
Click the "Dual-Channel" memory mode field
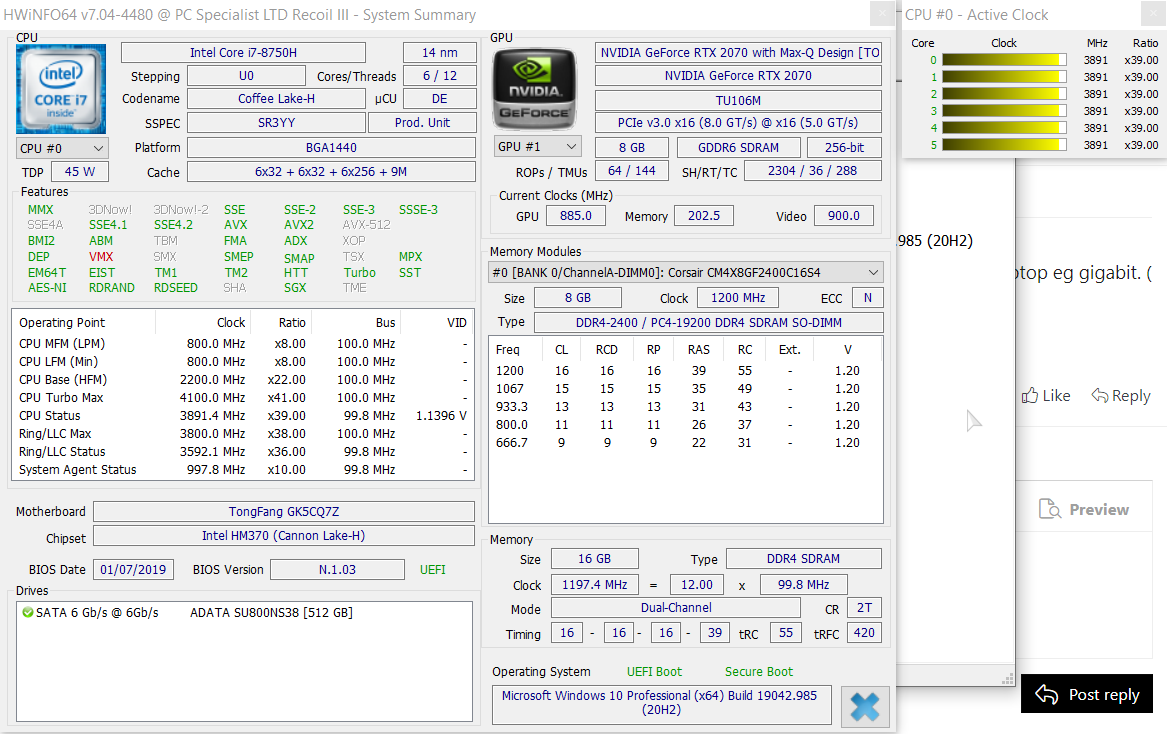tap(676, 607)
